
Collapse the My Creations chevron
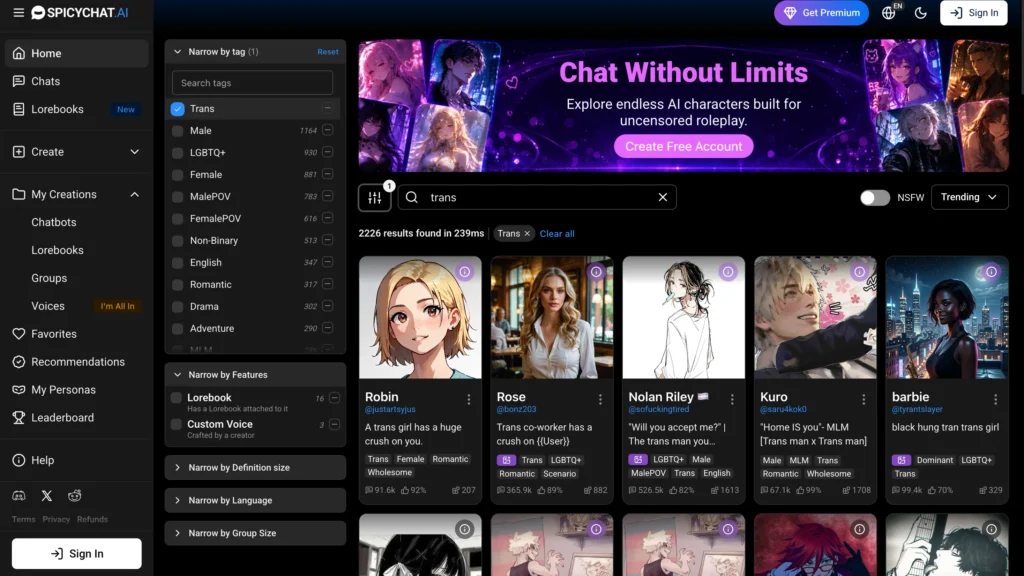(135, 194)
